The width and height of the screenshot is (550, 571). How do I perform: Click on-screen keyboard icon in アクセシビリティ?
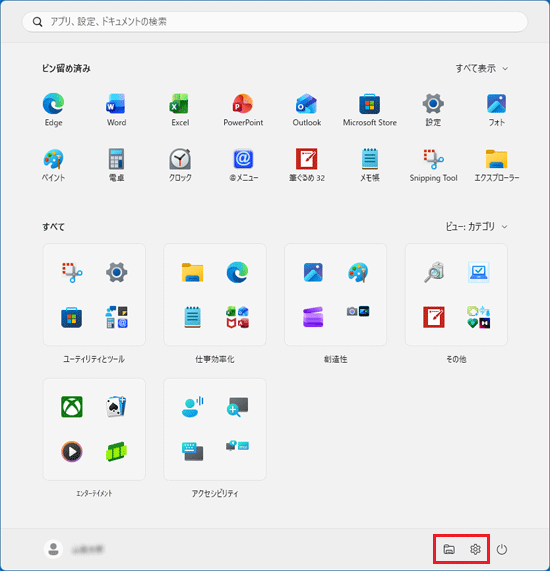[x=192, y=452]
